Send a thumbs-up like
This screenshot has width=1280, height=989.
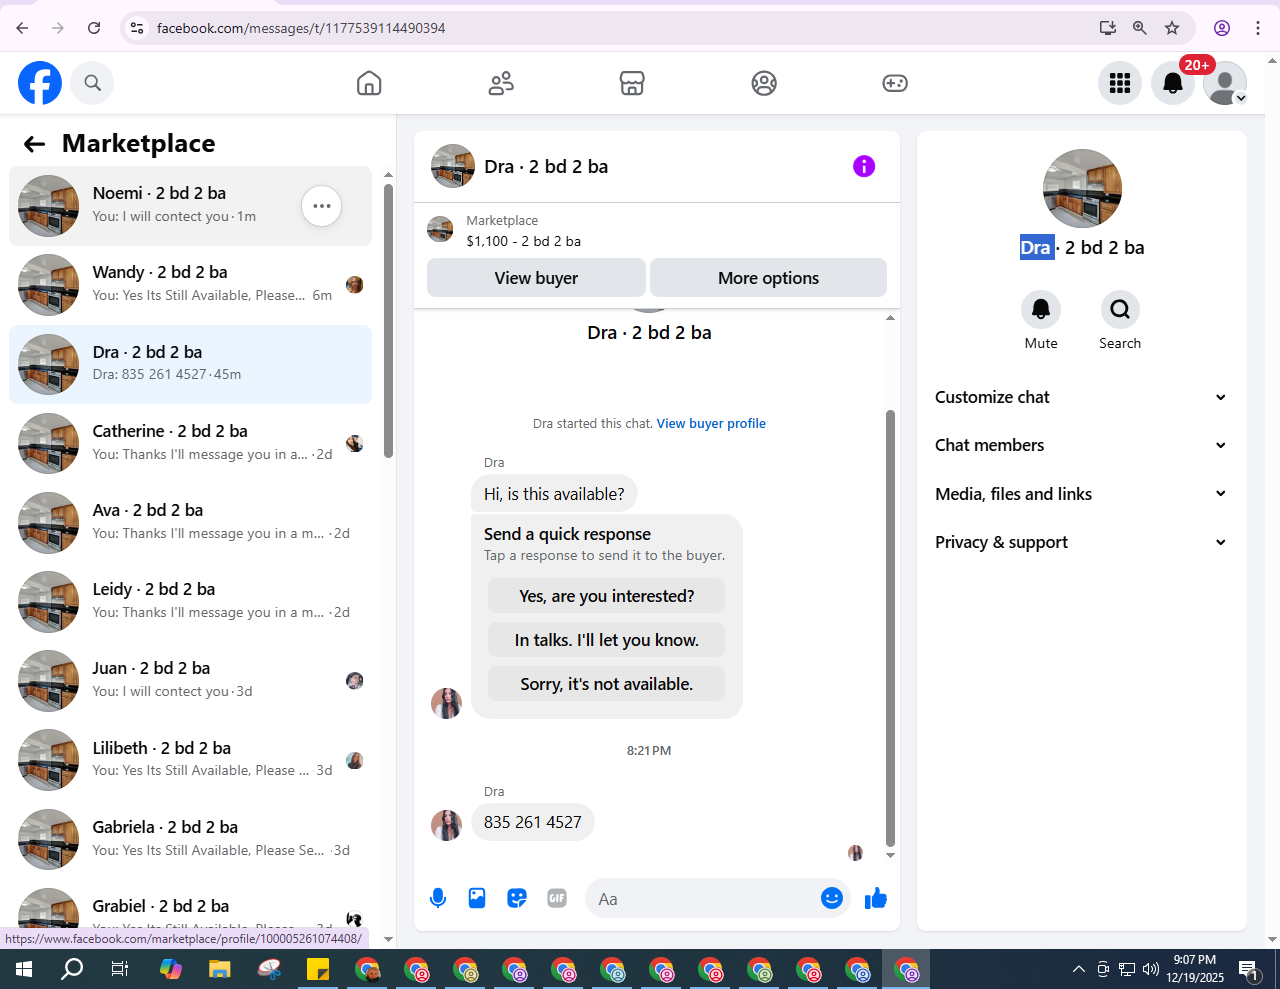pyautogui.click(x=876, y=898)
